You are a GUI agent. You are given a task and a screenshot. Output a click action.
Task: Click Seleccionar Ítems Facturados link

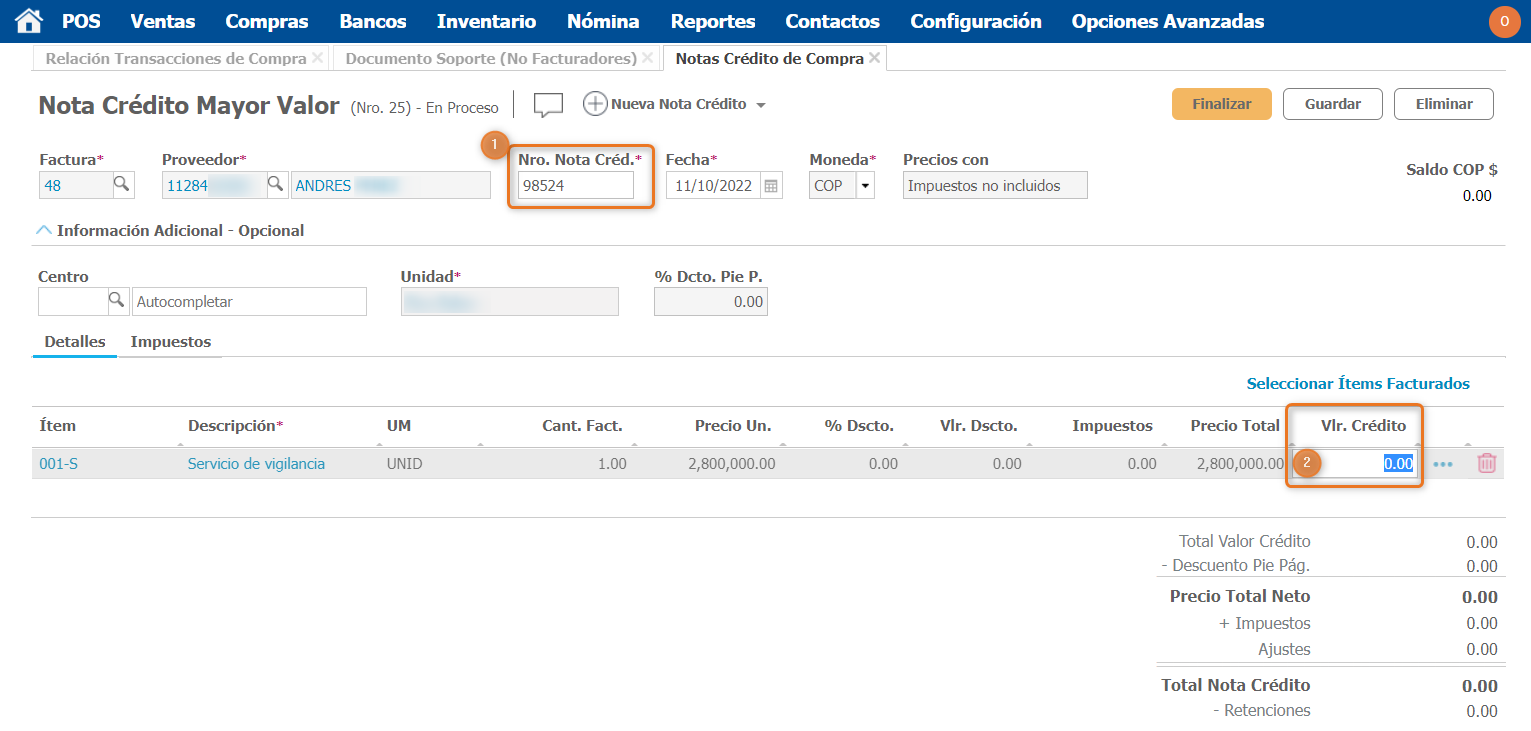click(1357, 384)
